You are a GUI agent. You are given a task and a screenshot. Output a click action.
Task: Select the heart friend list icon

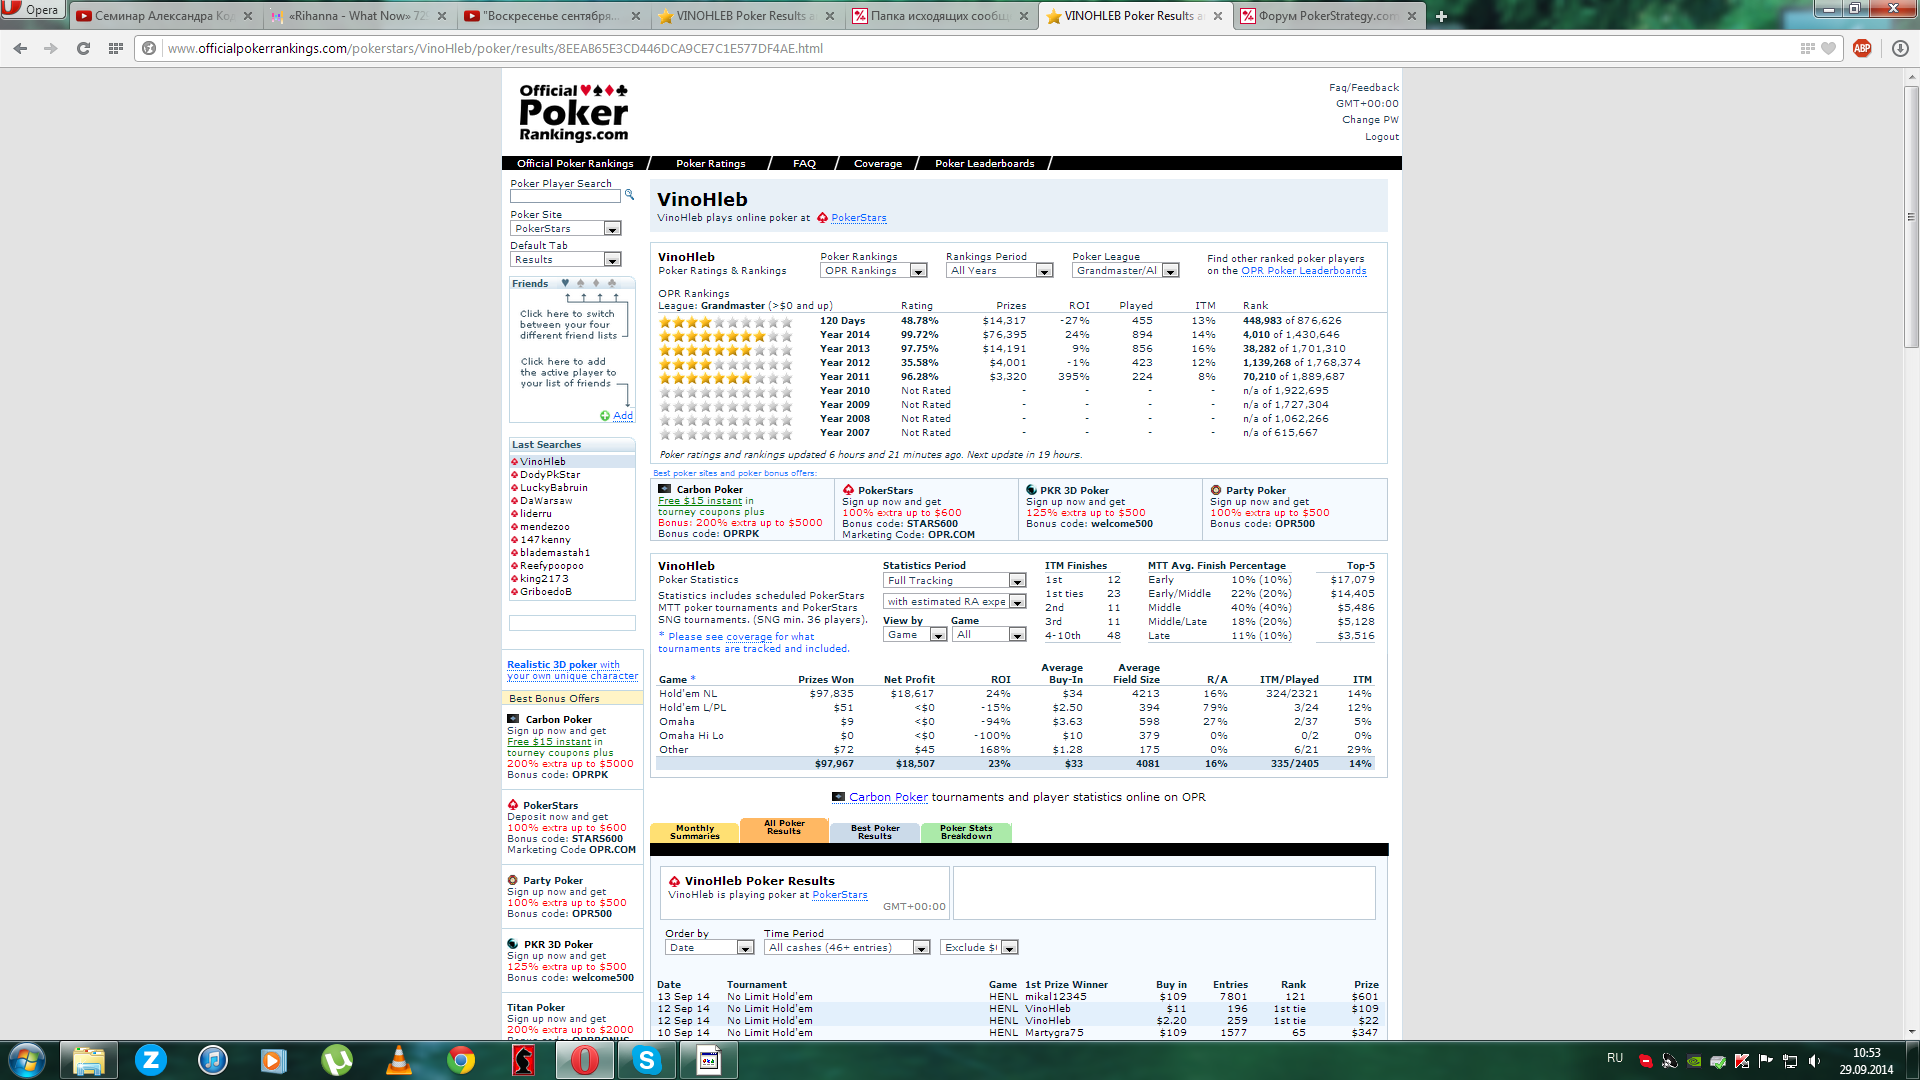coord(565,283)
